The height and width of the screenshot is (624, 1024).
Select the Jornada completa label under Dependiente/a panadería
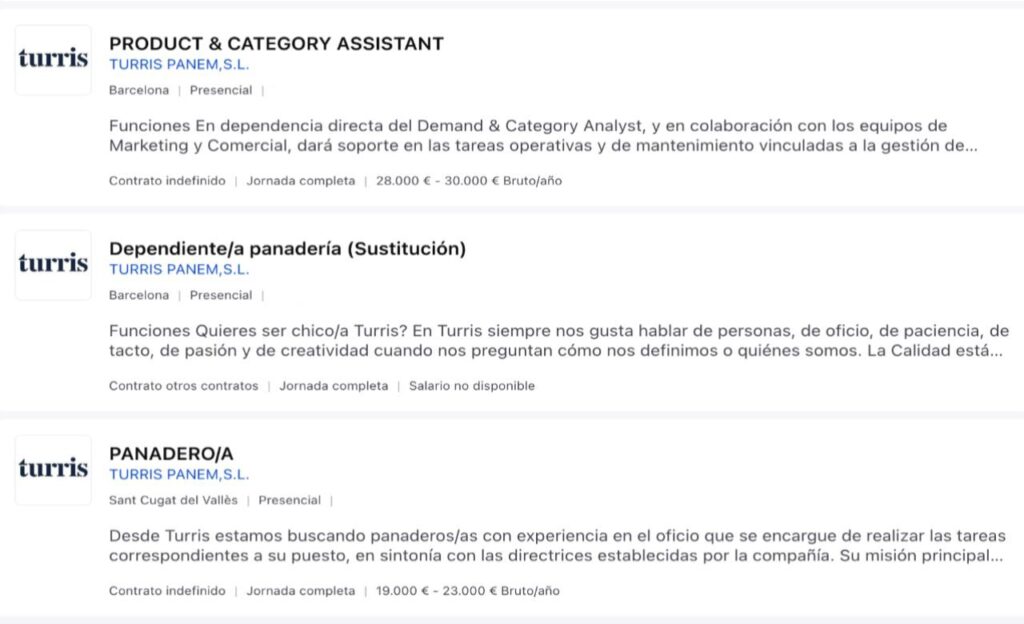click(332, 385)
